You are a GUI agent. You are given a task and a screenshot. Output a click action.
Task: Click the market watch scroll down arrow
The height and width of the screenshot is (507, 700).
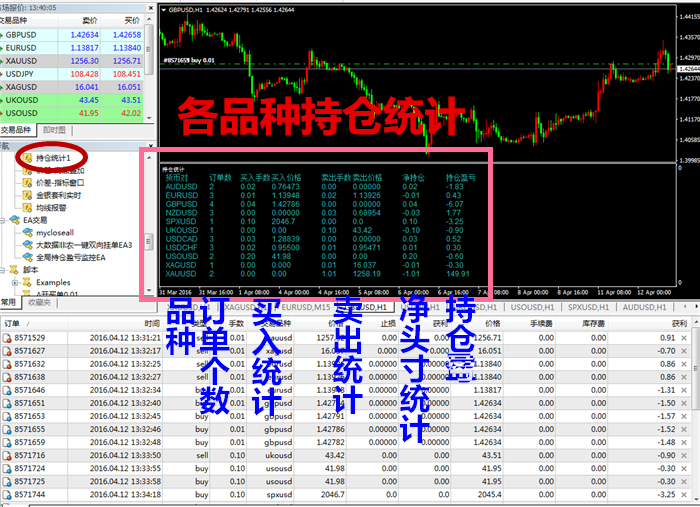[x=149, y=118]
